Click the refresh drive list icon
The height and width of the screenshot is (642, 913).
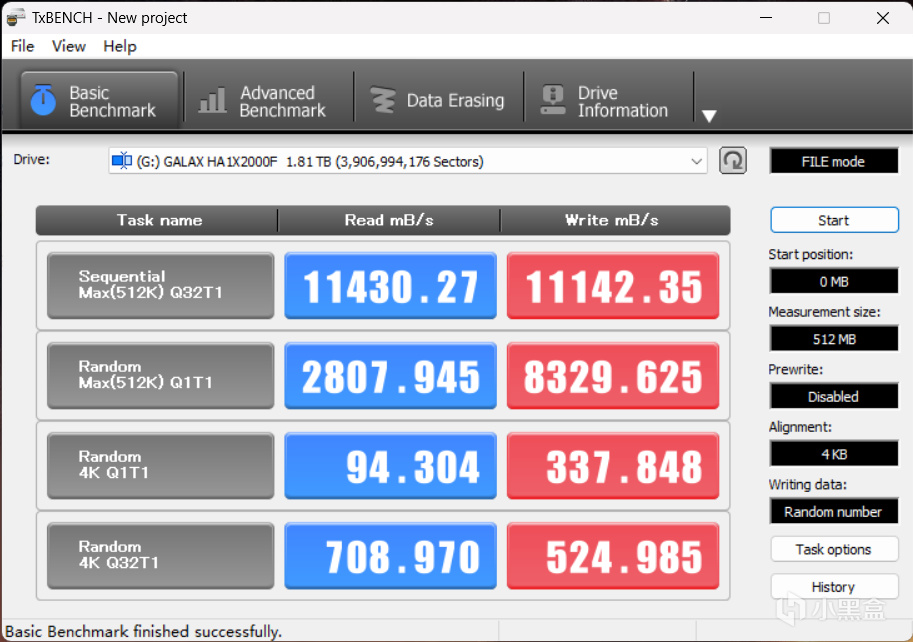pos(732,161)
